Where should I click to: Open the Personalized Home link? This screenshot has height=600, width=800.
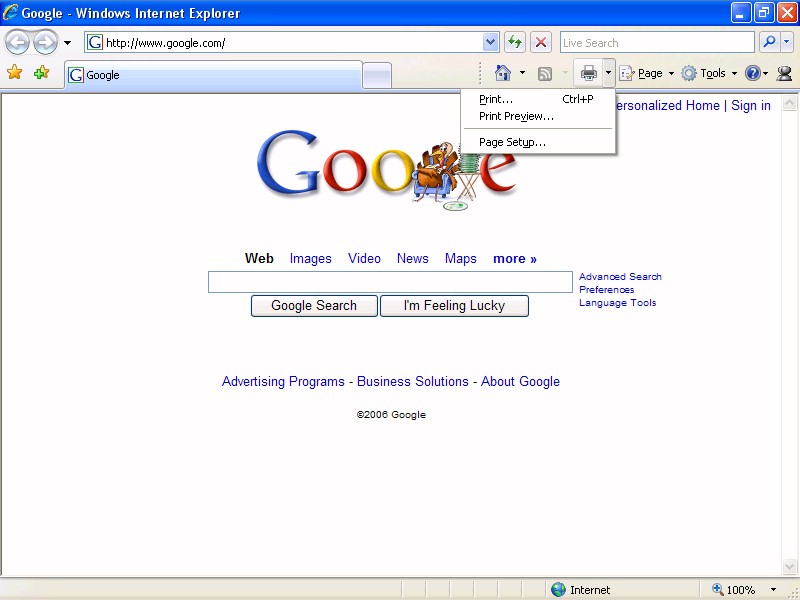point(668,106)
